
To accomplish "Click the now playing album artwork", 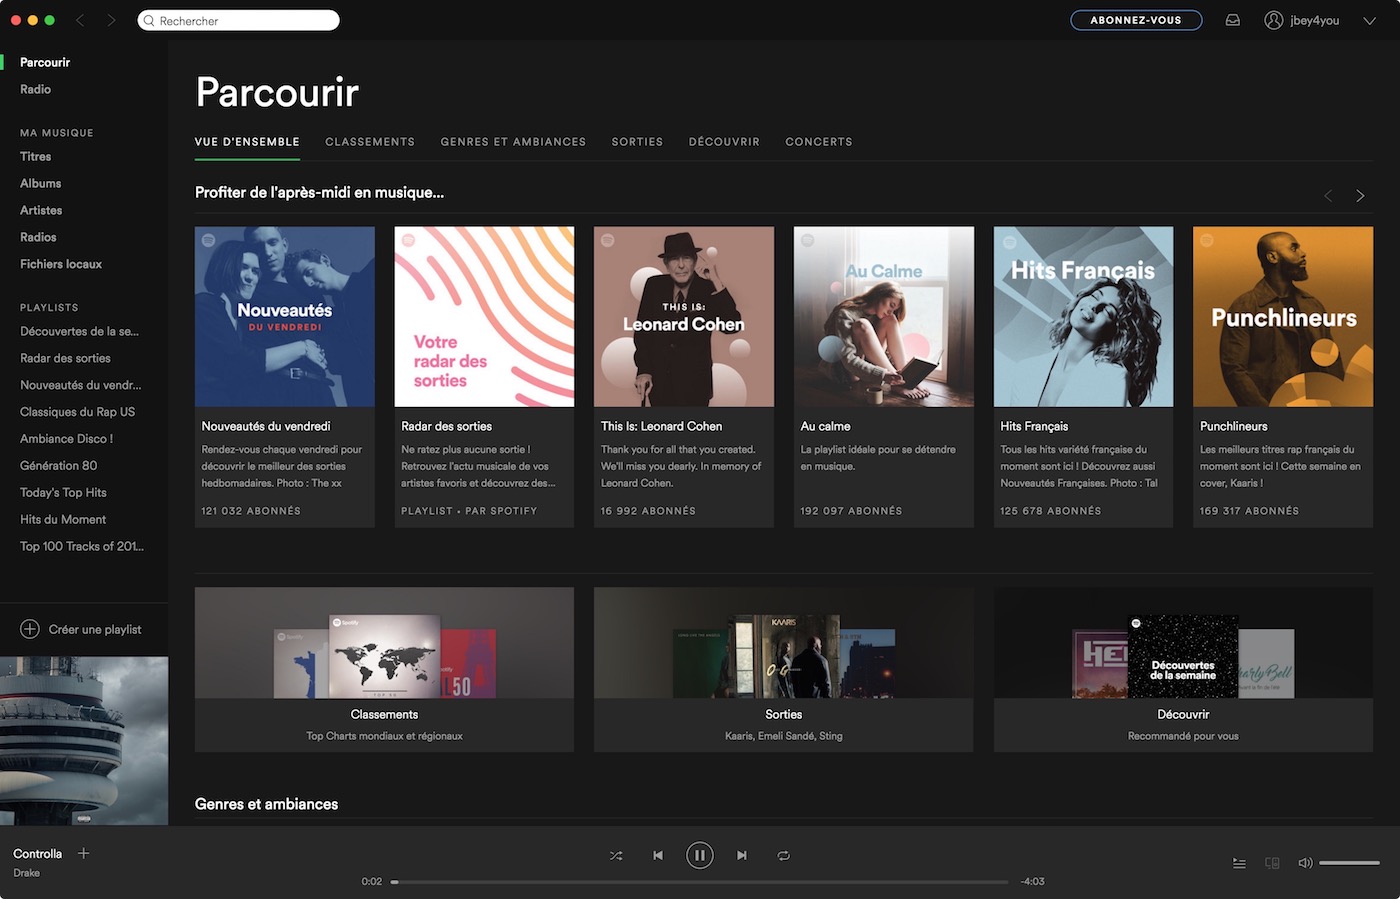I will [84, 741].
